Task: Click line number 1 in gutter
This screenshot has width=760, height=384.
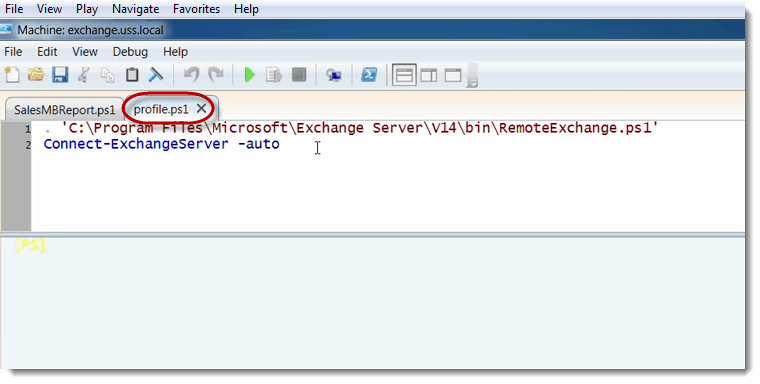Action: 28,129
